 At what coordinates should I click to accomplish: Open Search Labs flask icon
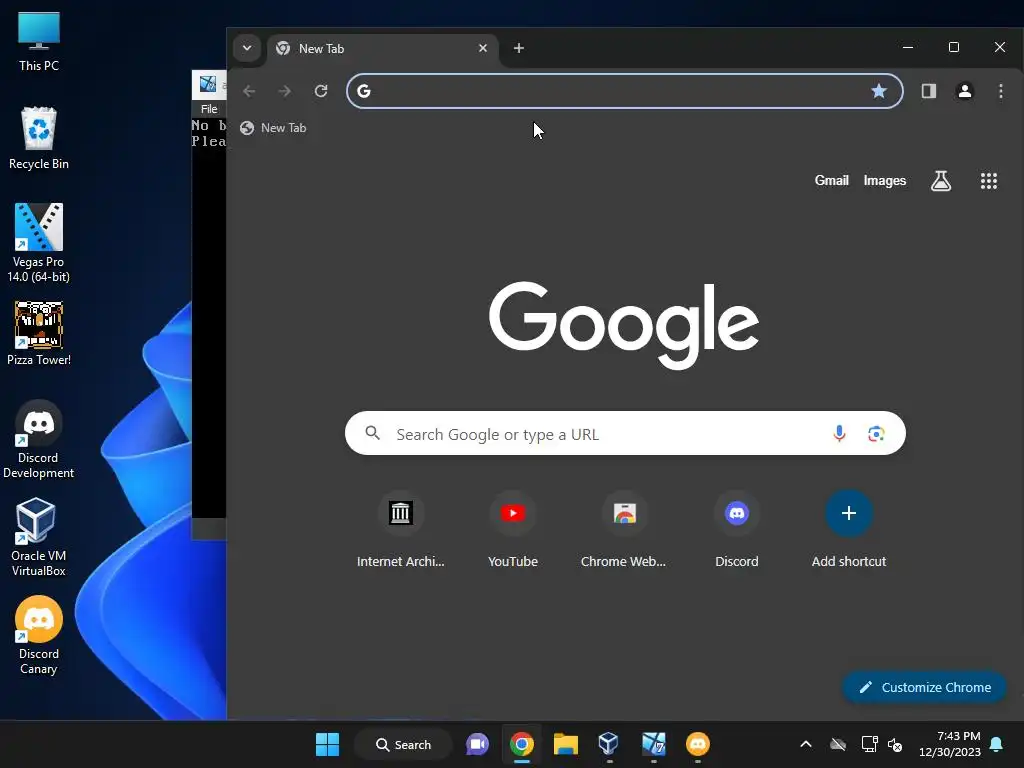tap(940, 181)
